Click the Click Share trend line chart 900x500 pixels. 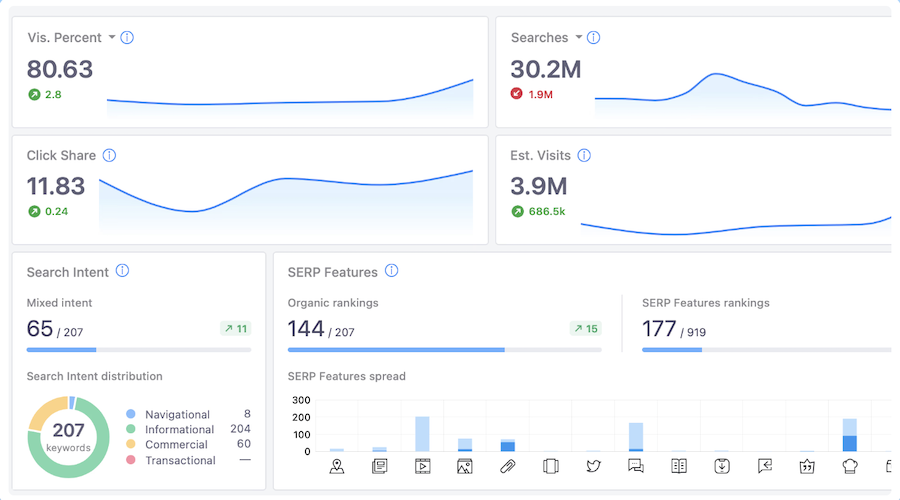pos(286,201)
